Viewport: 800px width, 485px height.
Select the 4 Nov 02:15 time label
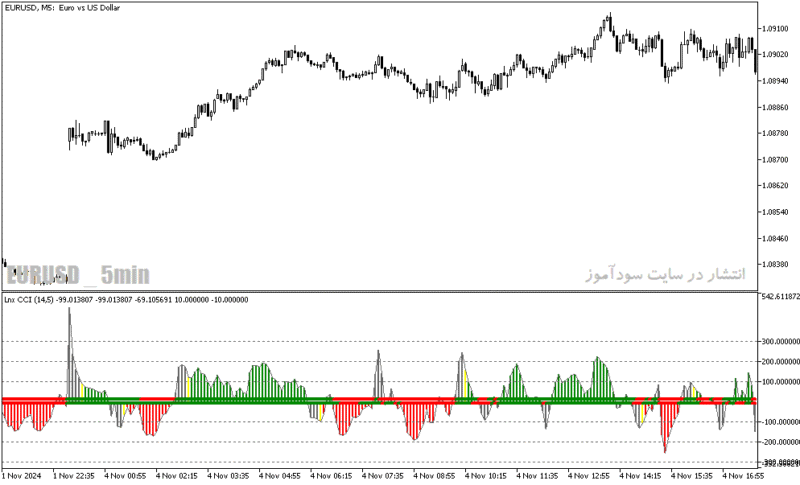[x=177, y=476]
